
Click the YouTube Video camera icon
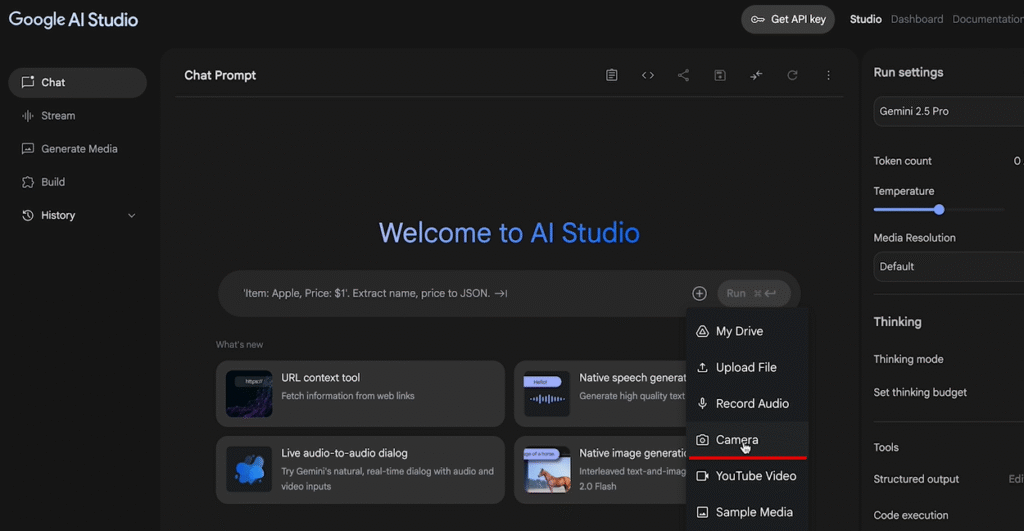[x=702, y=476]
